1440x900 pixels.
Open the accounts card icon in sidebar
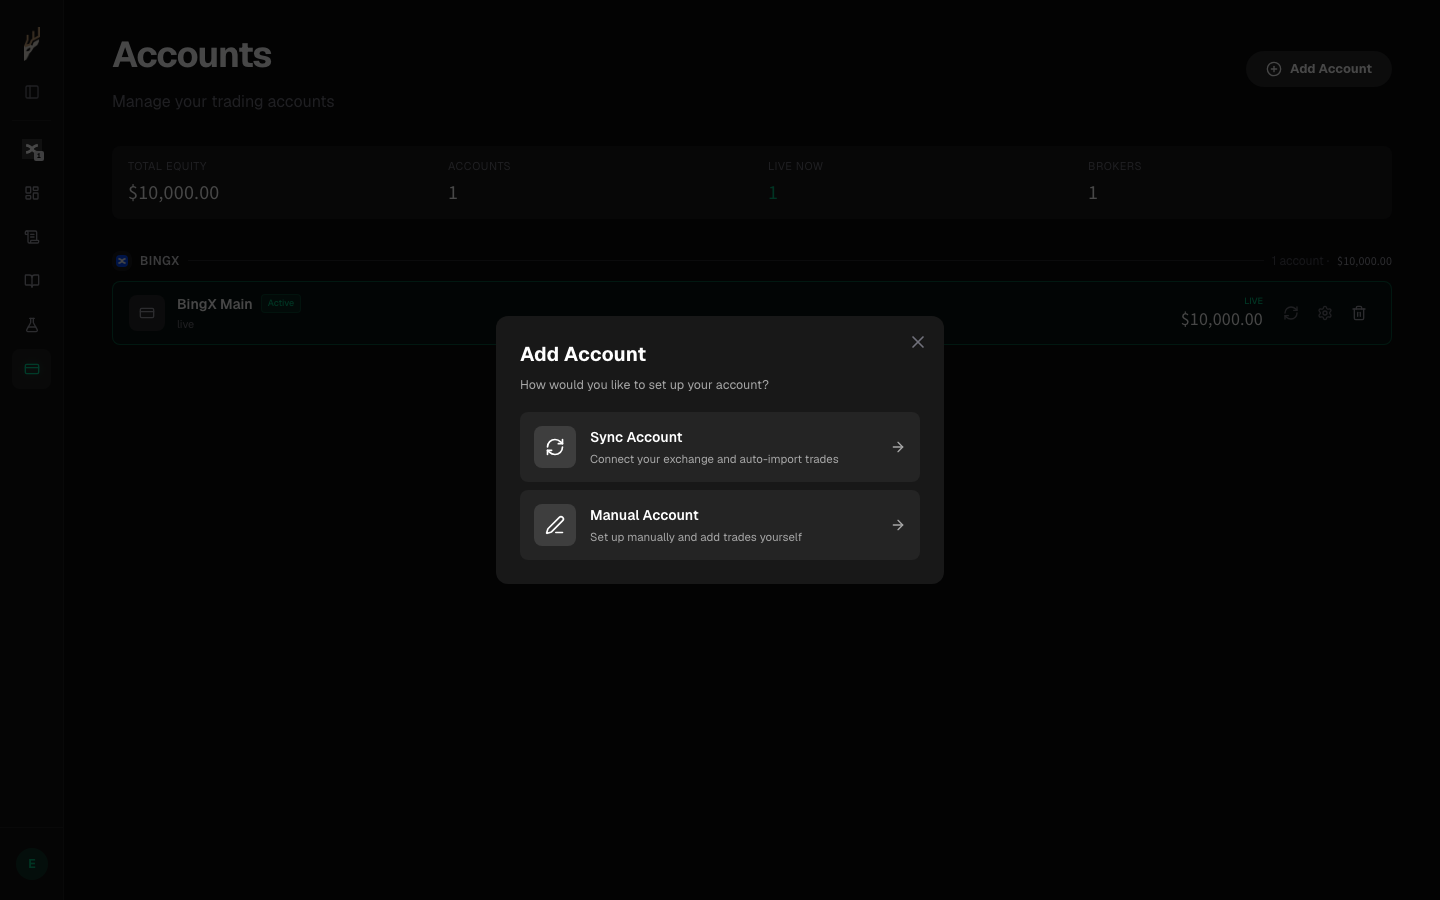[x=32, y=369]
